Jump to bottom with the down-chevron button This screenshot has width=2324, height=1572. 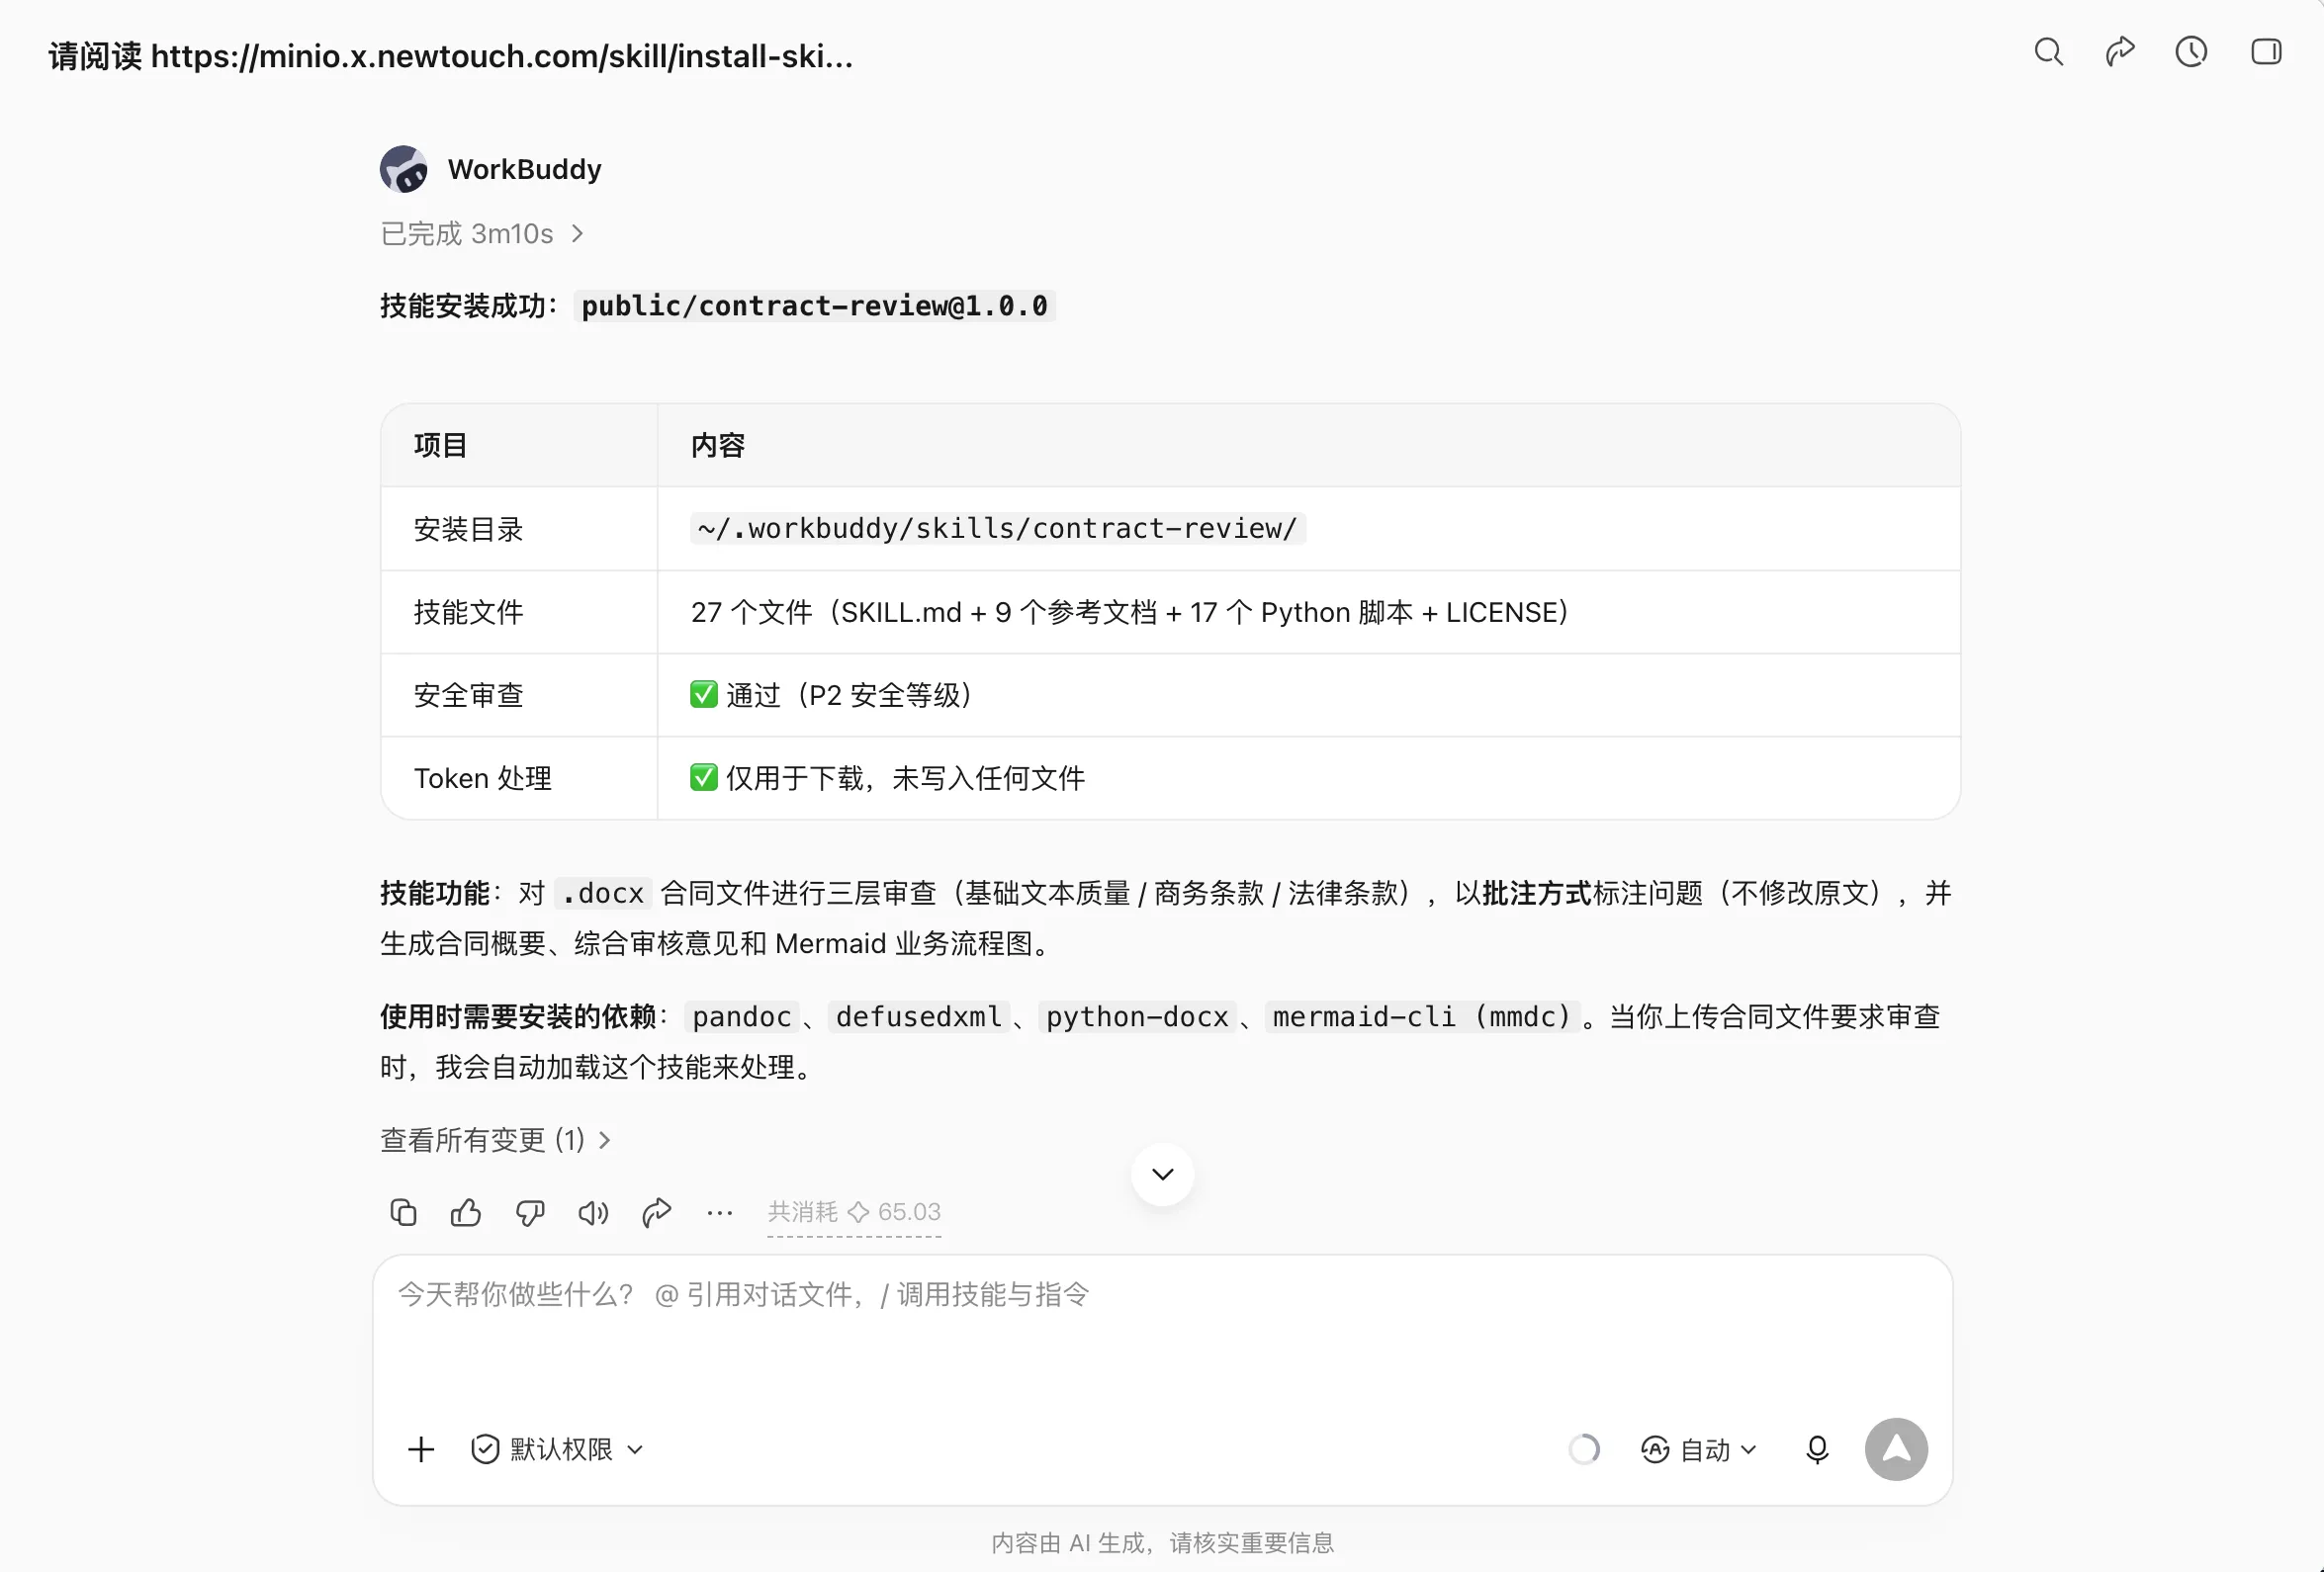pyautogui.click(x=1163, y=1174)
